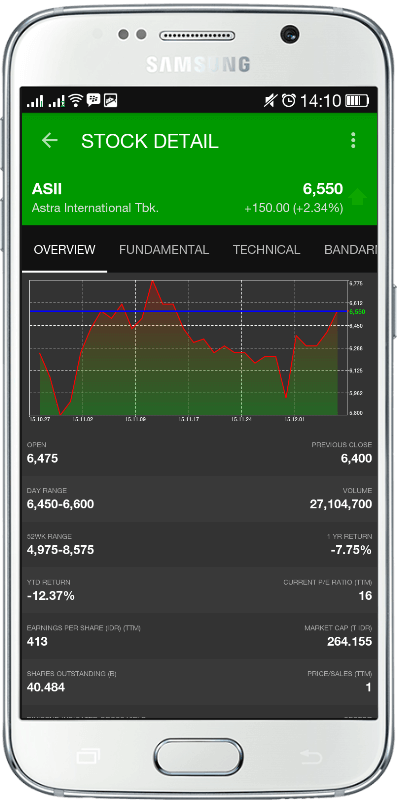Tap the hardware back key
Image resolution: width=397 pixels, height=800 pixels.
[311, 756]
